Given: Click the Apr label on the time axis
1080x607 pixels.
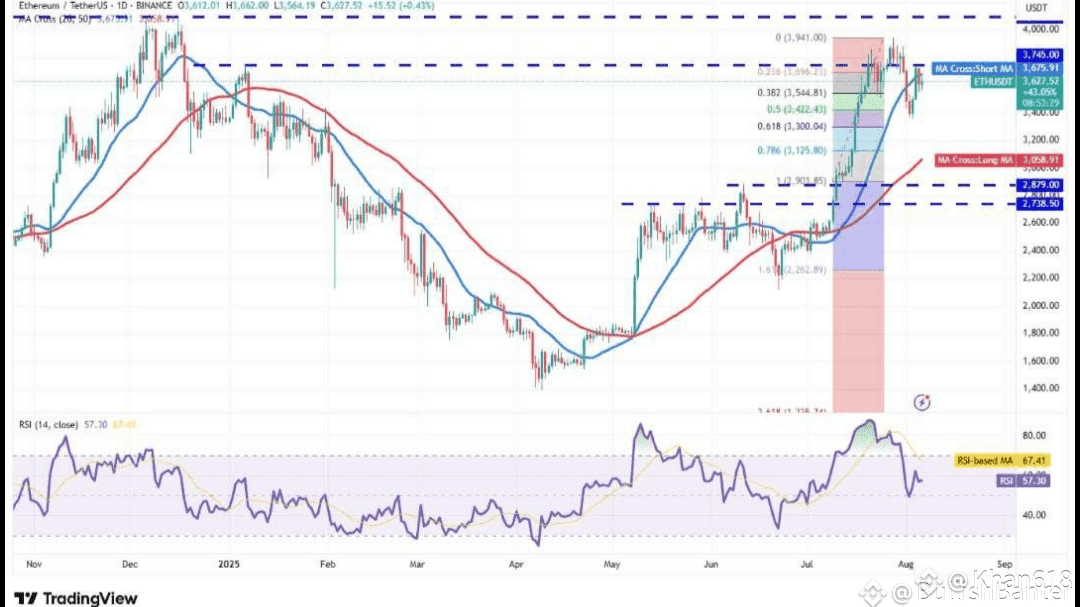Looking at the screenshot, I should coord(516,564).
